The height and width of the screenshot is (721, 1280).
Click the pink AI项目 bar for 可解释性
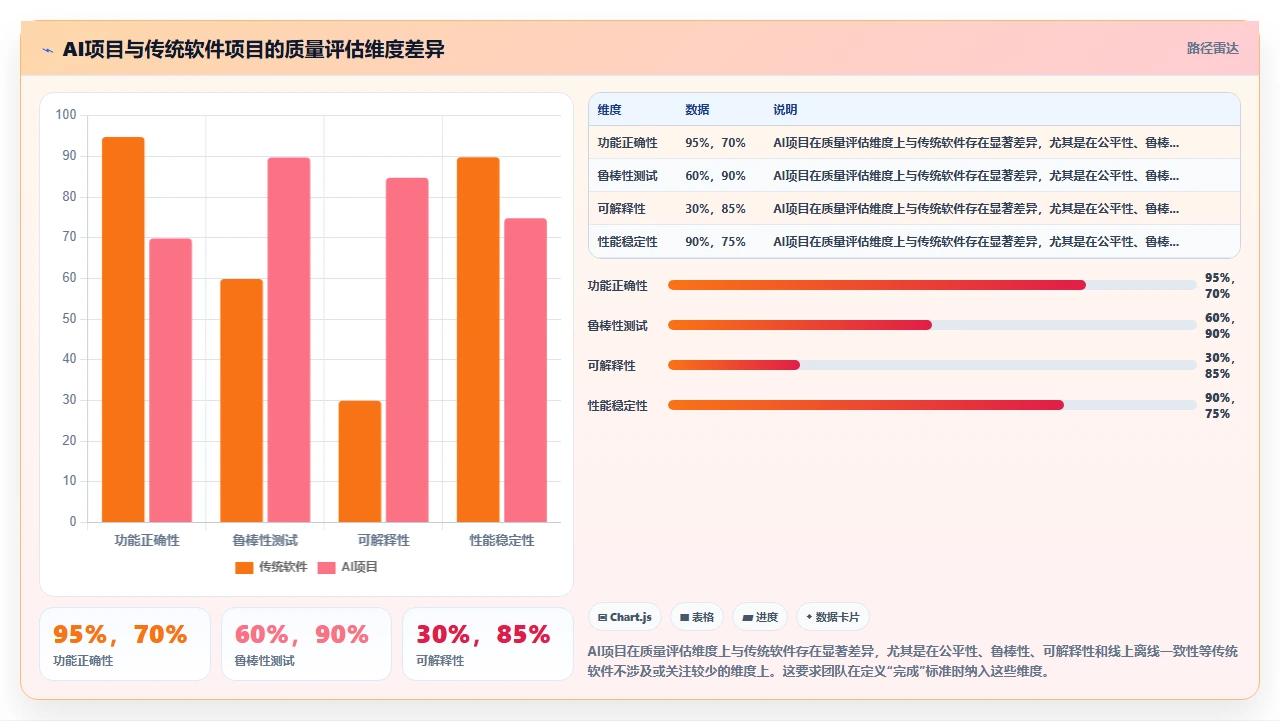pos(407,350)
